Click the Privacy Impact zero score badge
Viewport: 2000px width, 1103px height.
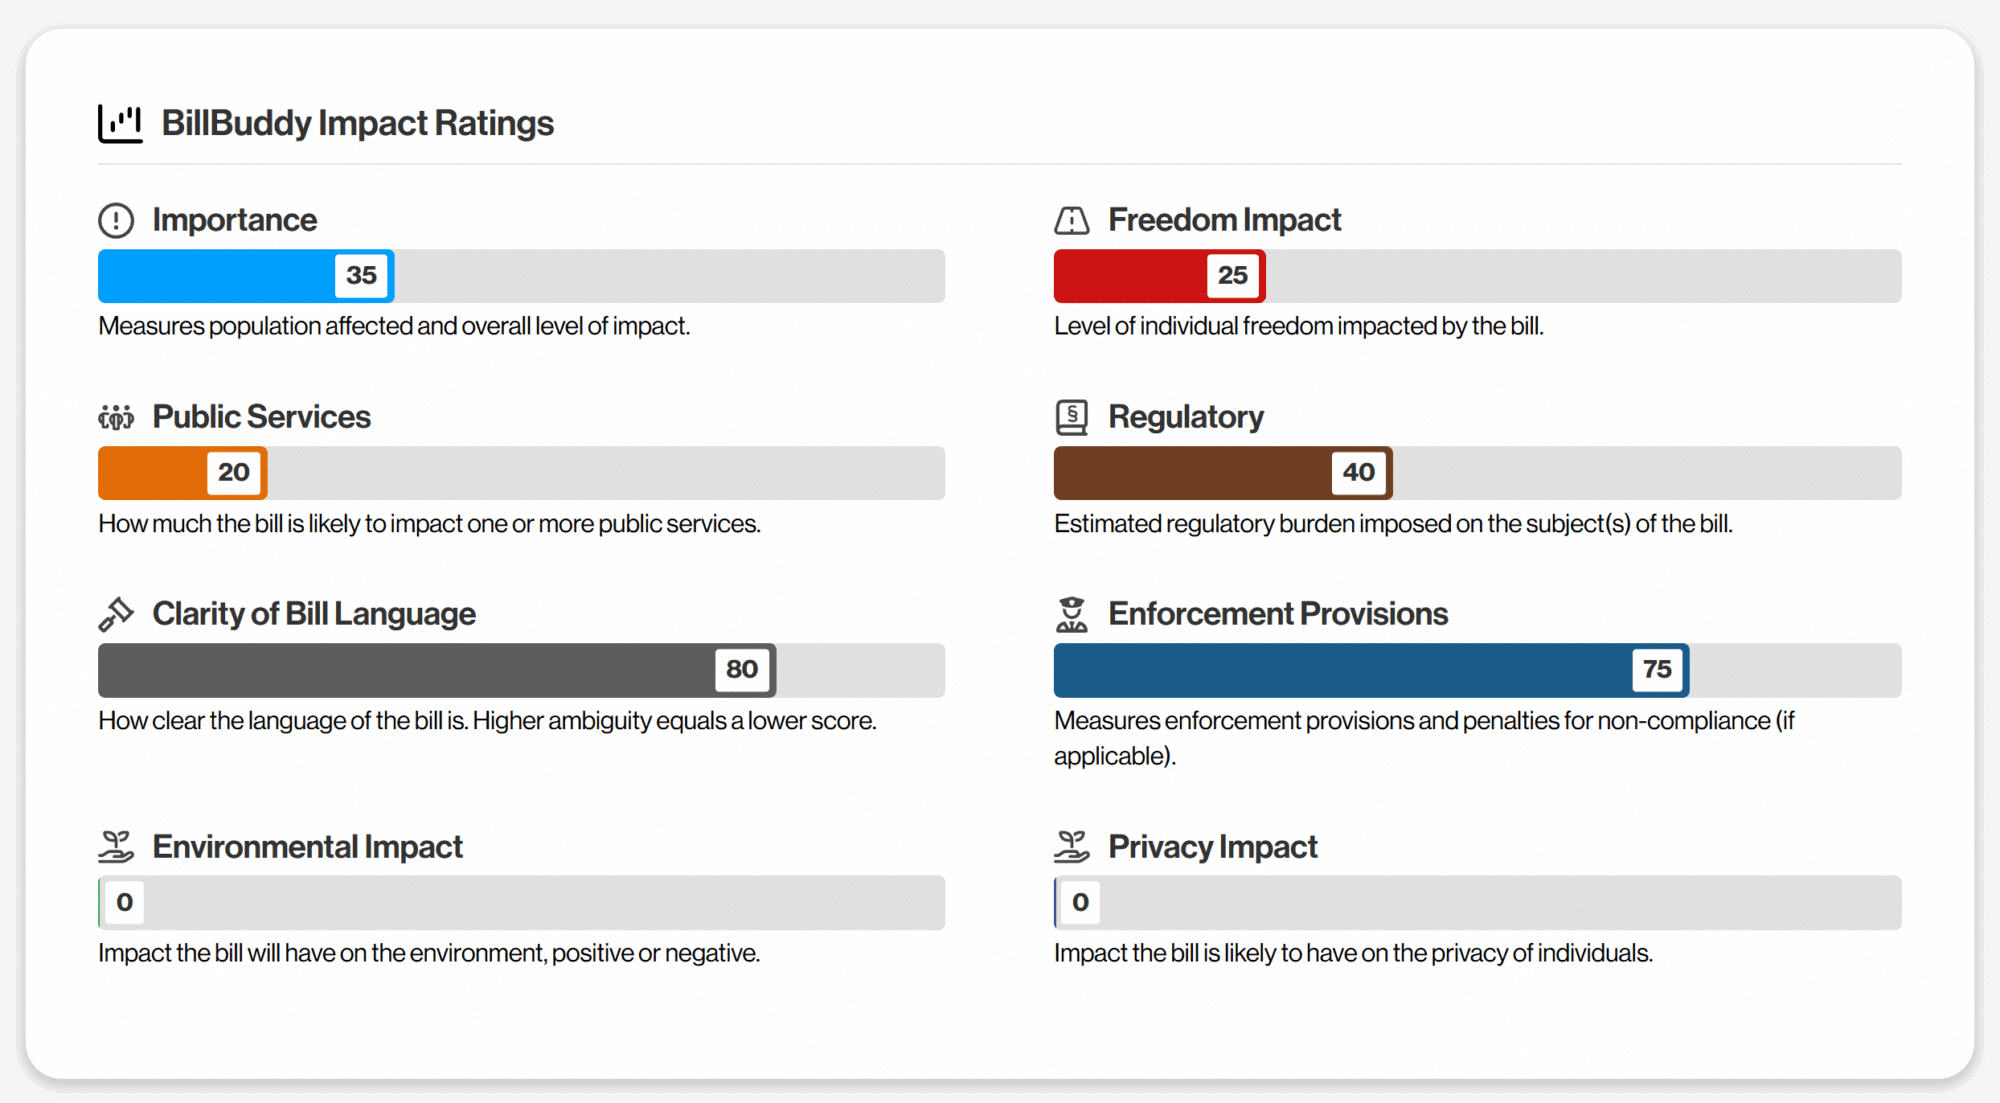[1080, 903]
